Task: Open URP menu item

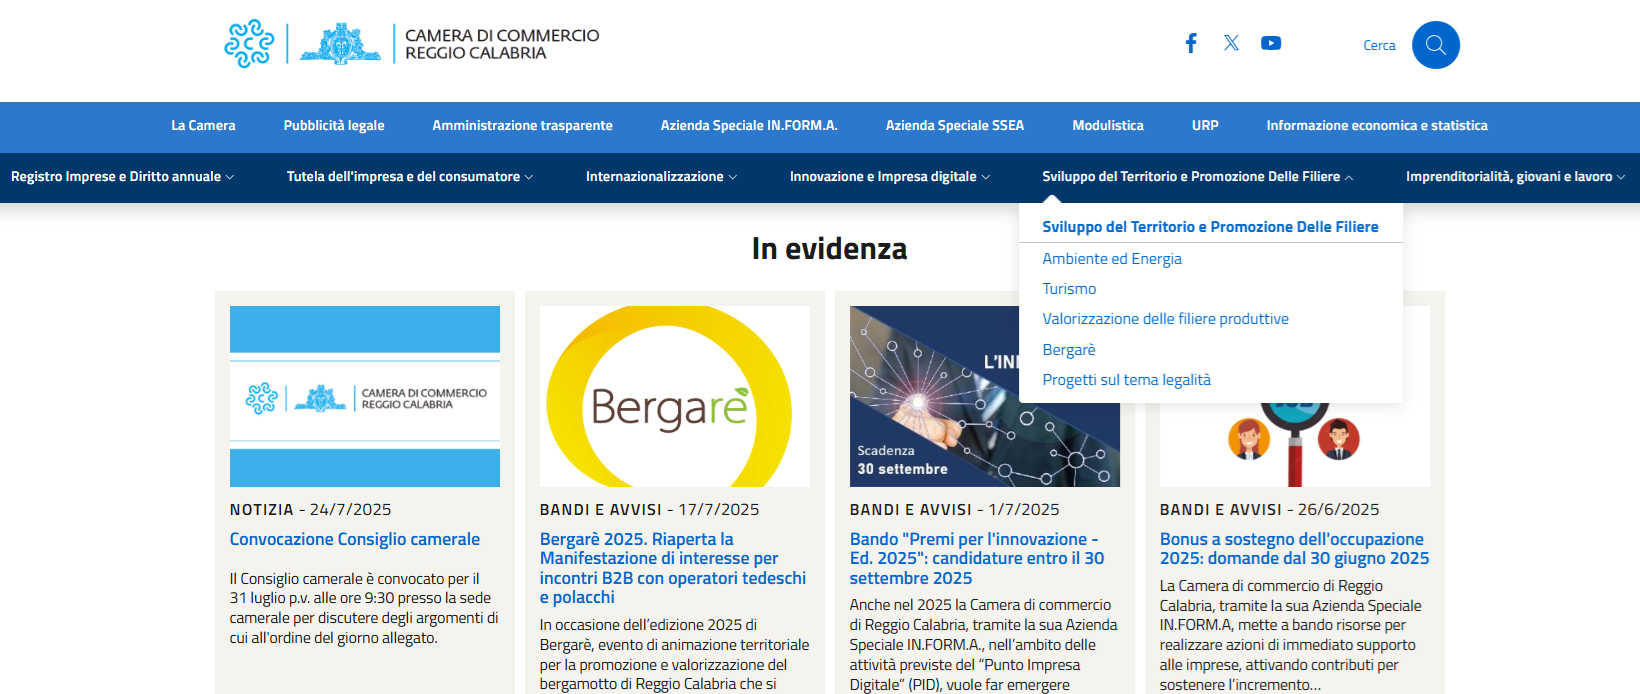Action: click(x=1205, y=126)
